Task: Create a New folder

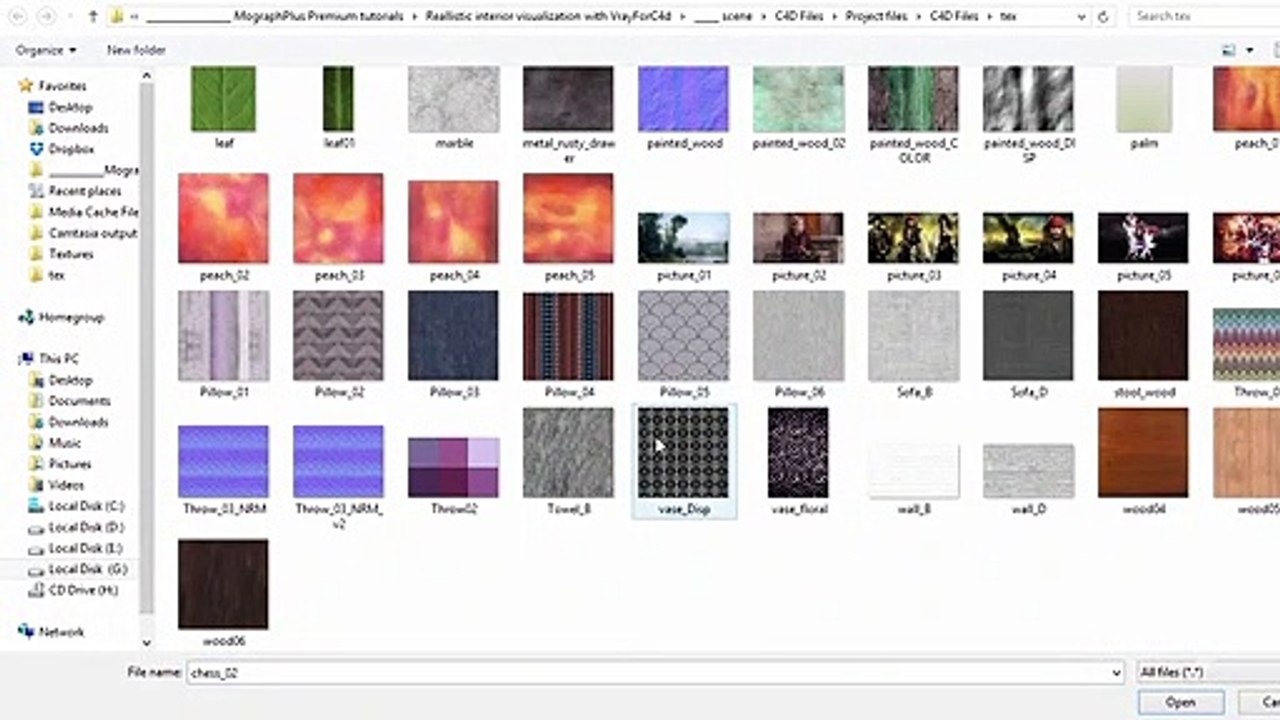Action: 136,50
